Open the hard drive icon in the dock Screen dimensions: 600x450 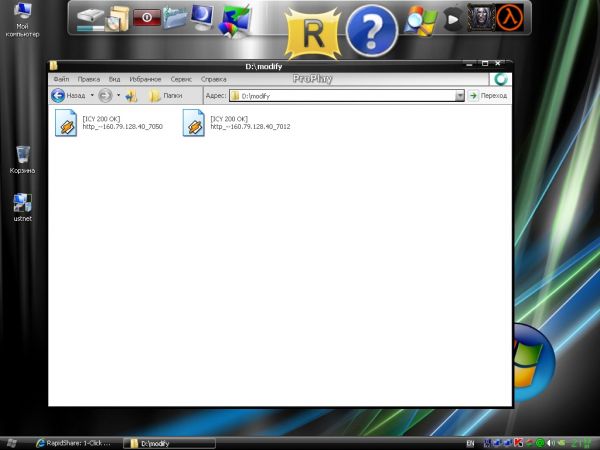[x=90, y=20]
